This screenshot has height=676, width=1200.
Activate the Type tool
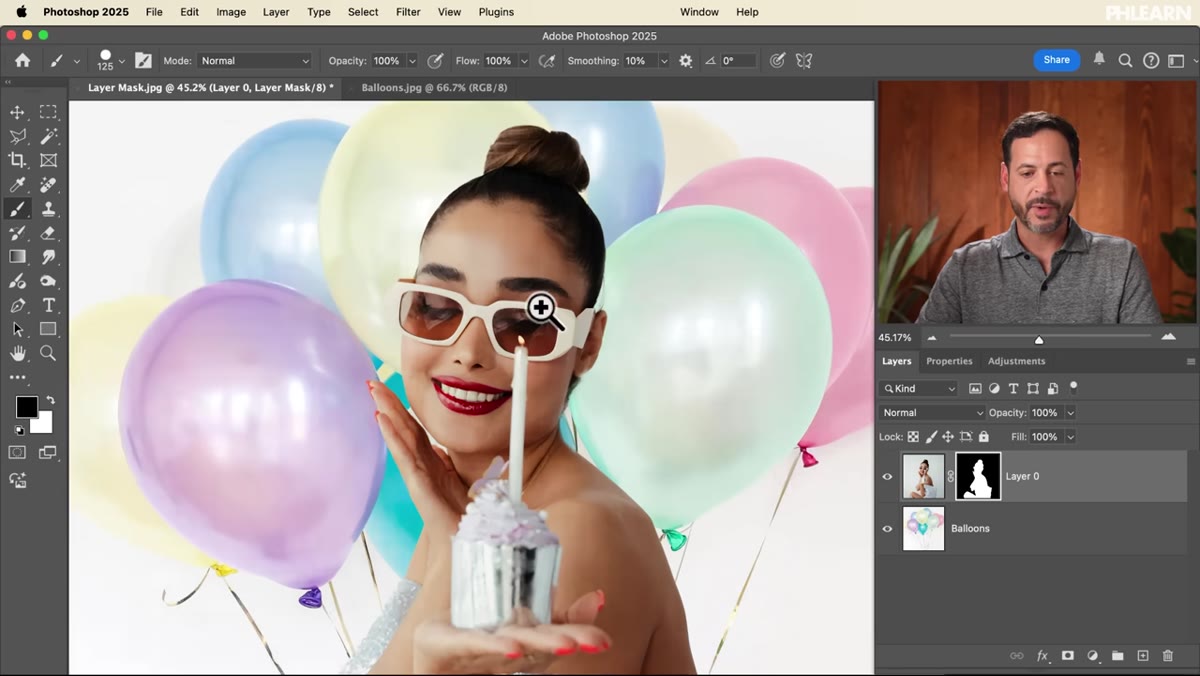point(48,305)
